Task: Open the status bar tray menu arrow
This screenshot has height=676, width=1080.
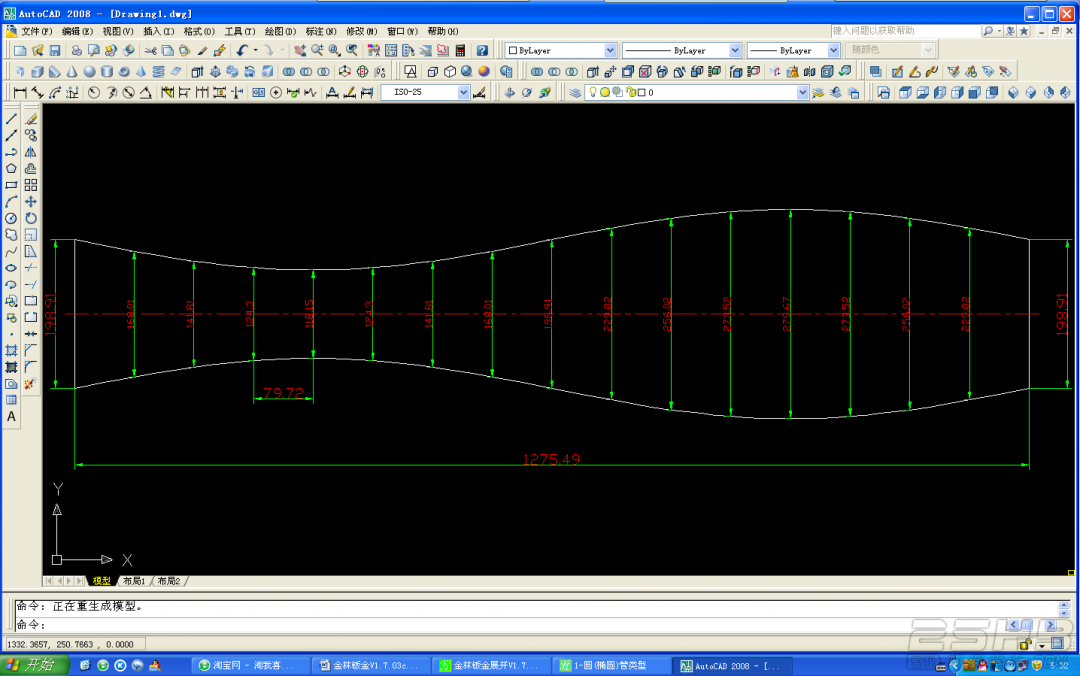Action: (1042, 645)
